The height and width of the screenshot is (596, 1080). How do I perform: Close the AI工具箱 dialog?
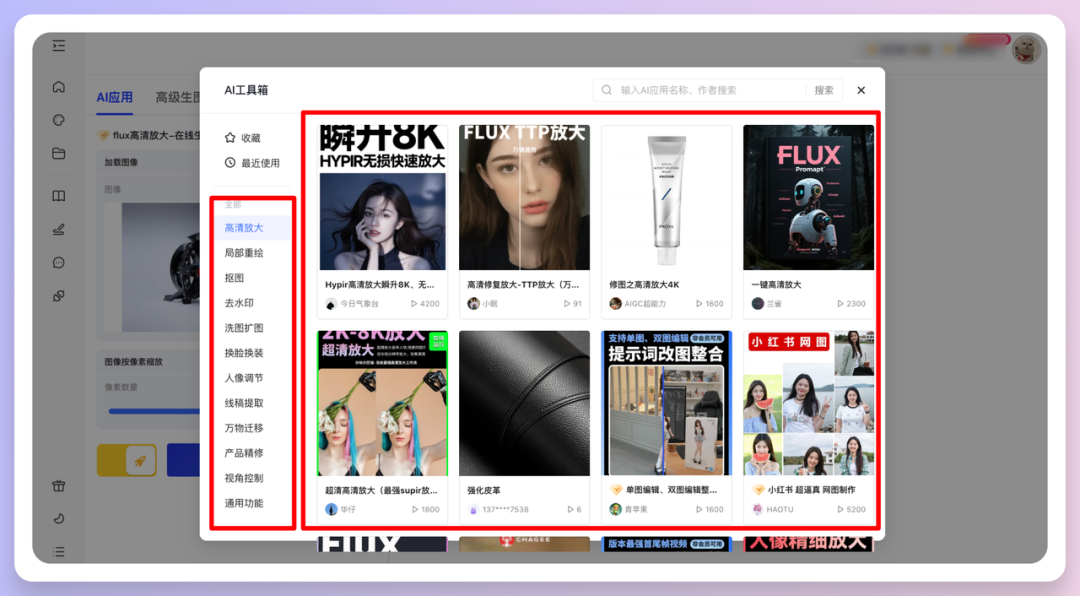tap(861, 90)
